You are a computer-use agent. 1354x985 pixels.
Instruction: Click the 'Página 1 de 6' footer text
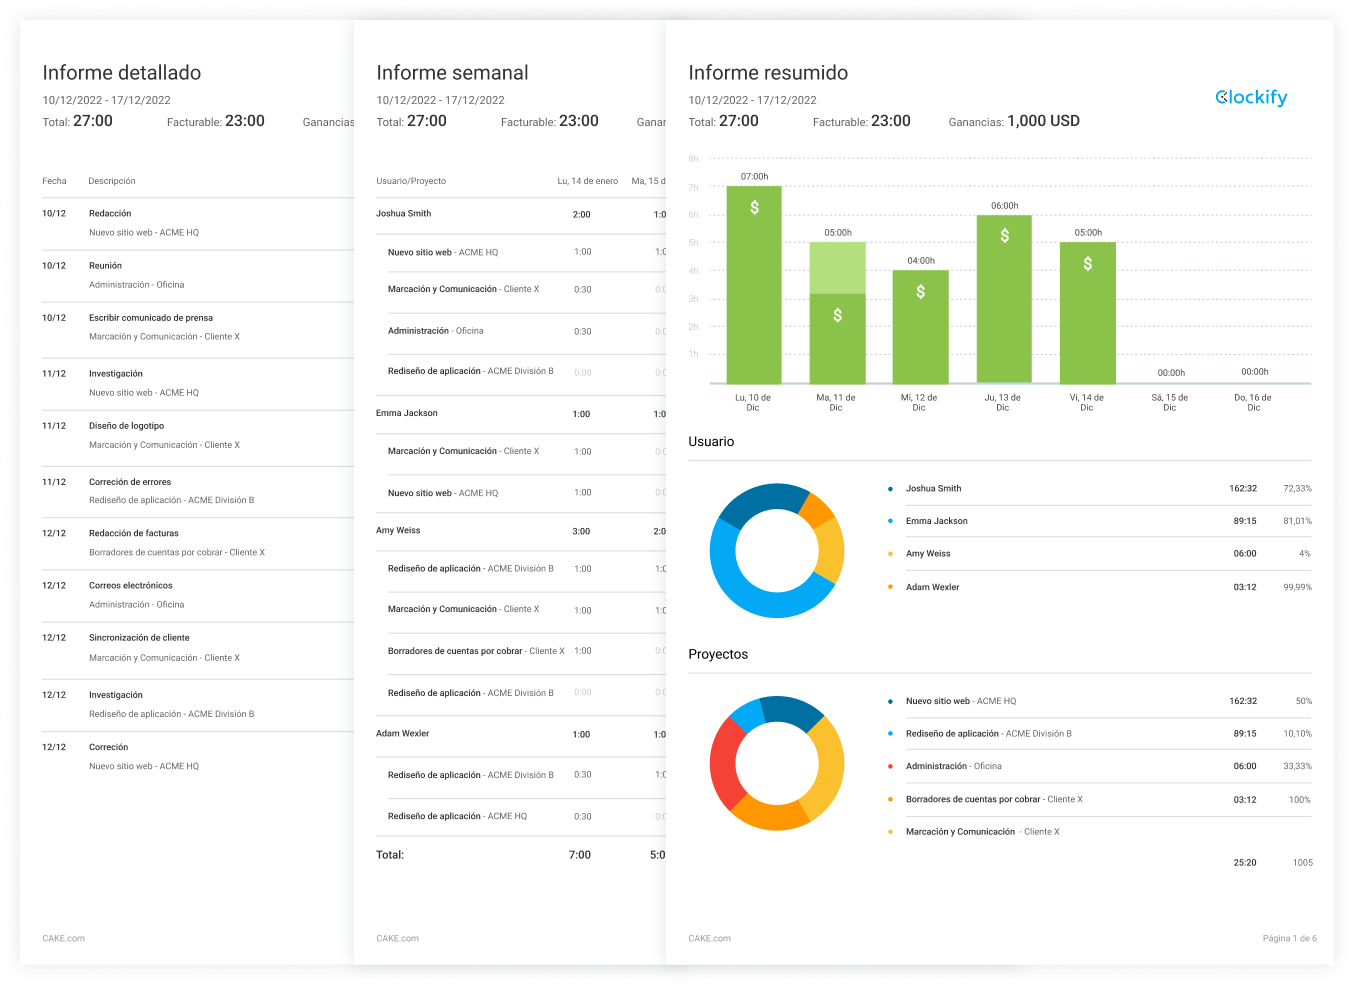[1289, 938]
